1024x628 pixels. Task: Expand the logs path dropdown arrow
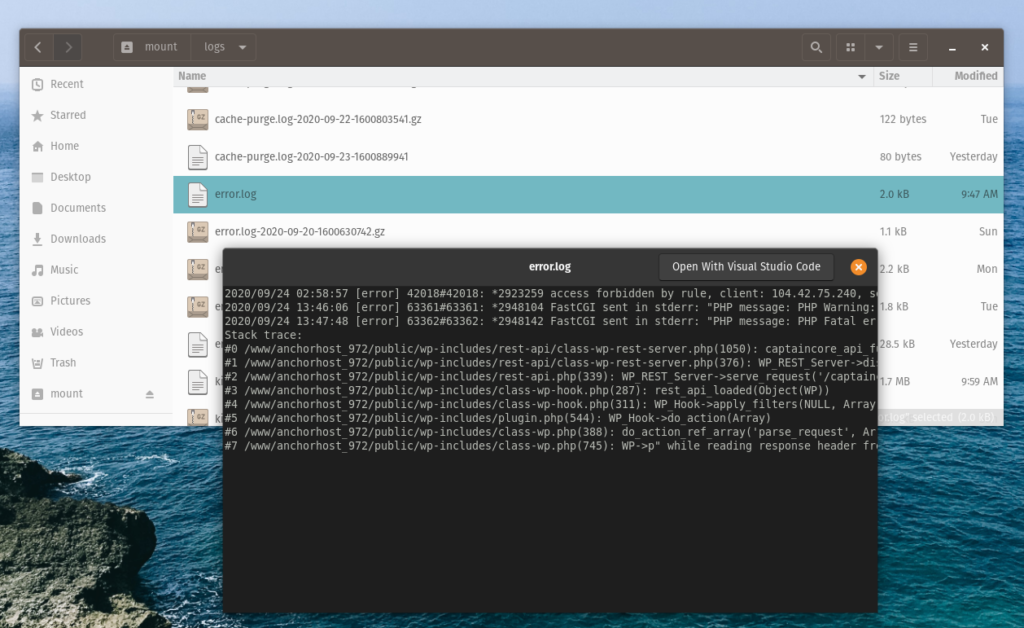pyautogui.click(x=242, y=47)
